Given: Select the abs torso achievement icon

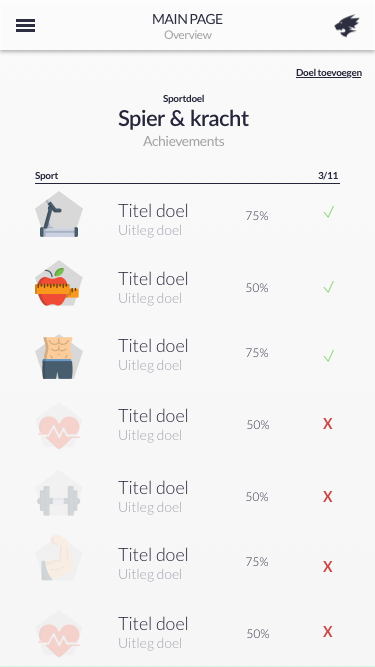Looking at the screenshot, I should [x=59, y=356].
